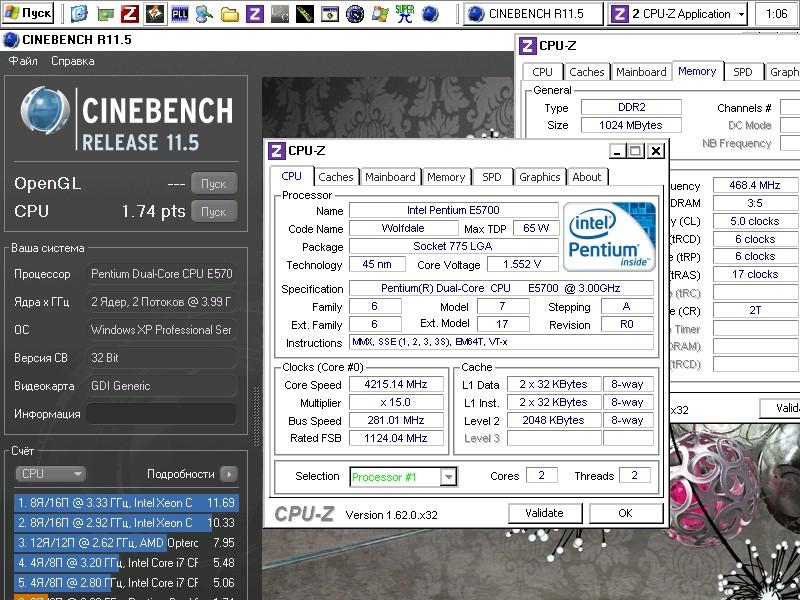800x600 pixels.
Task: Run the OpenGL test with Пуск
Action: 214,184
